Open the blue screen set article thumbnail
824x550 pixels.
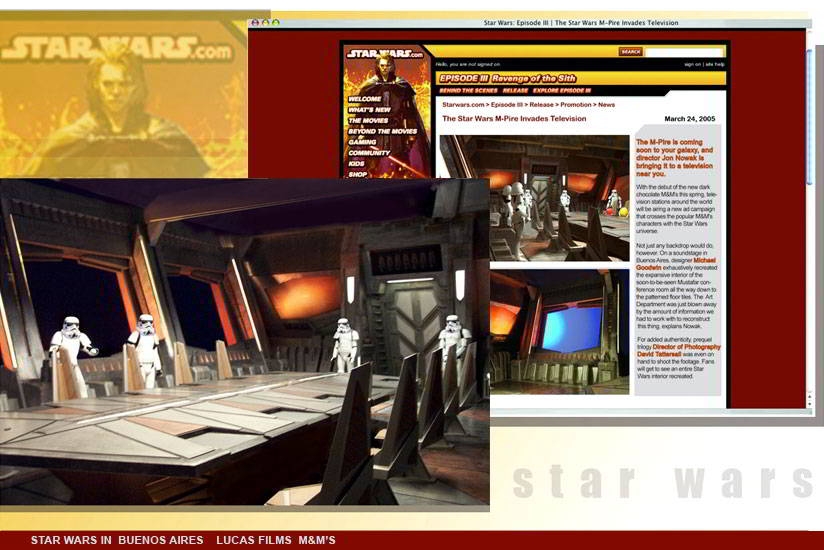pos(559,331)
